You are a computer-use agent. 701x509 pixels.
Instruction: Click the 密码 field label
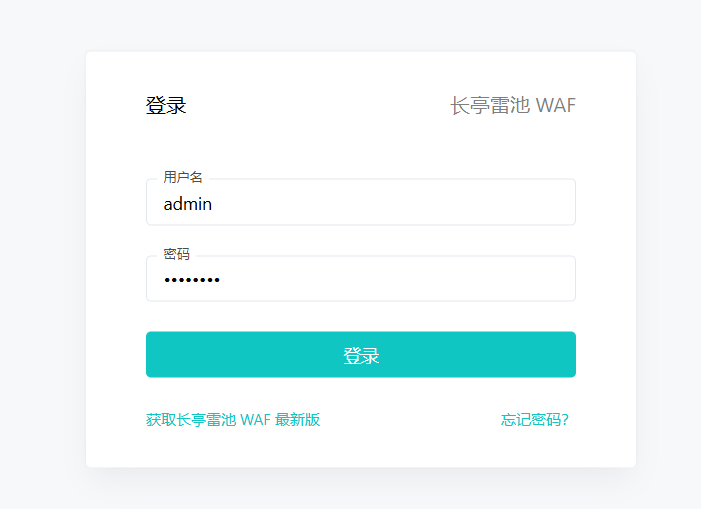coord(176,254)
